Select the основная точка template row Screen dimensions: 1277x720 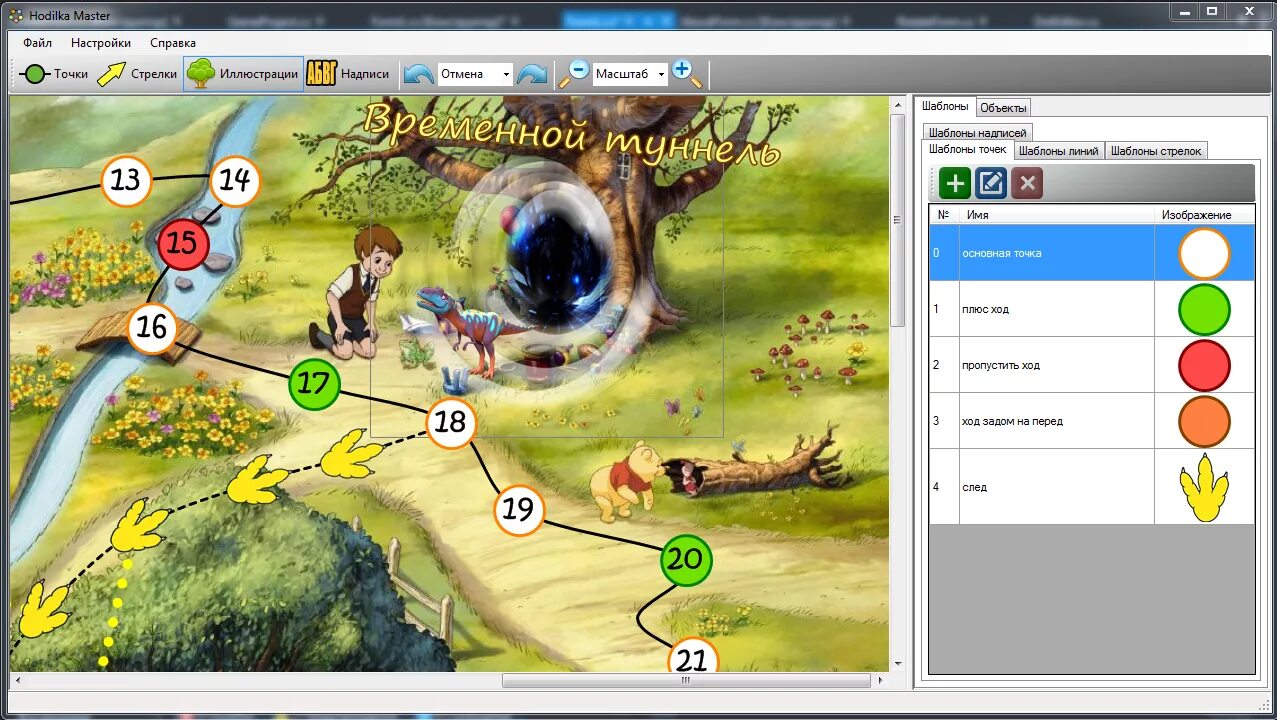tap(1092, 253)
